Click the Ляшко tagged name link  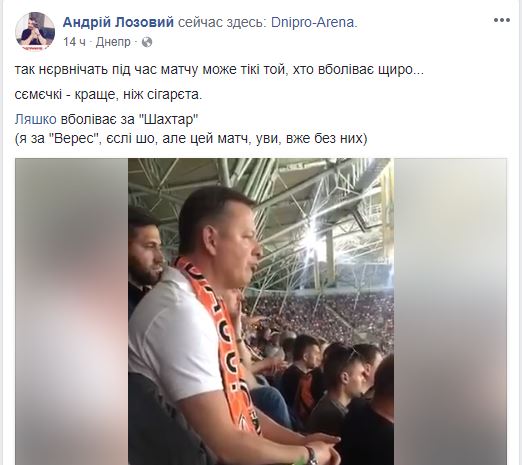click(x=36, y=119)
